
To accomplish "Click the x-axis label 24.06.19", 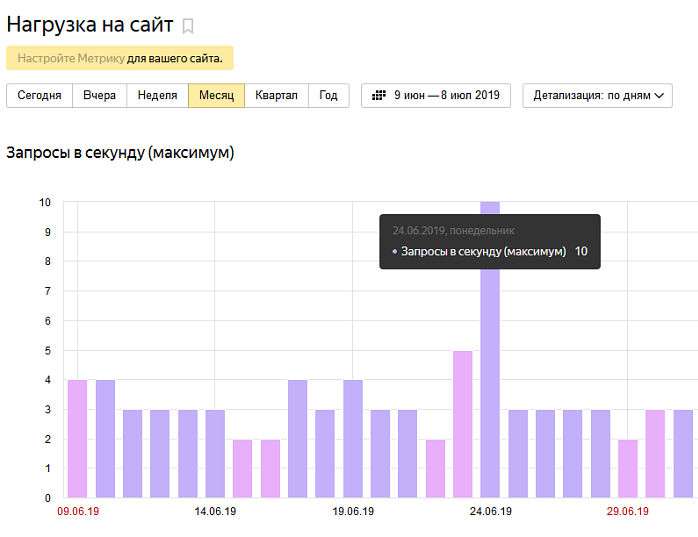I will tap(491, 511).
